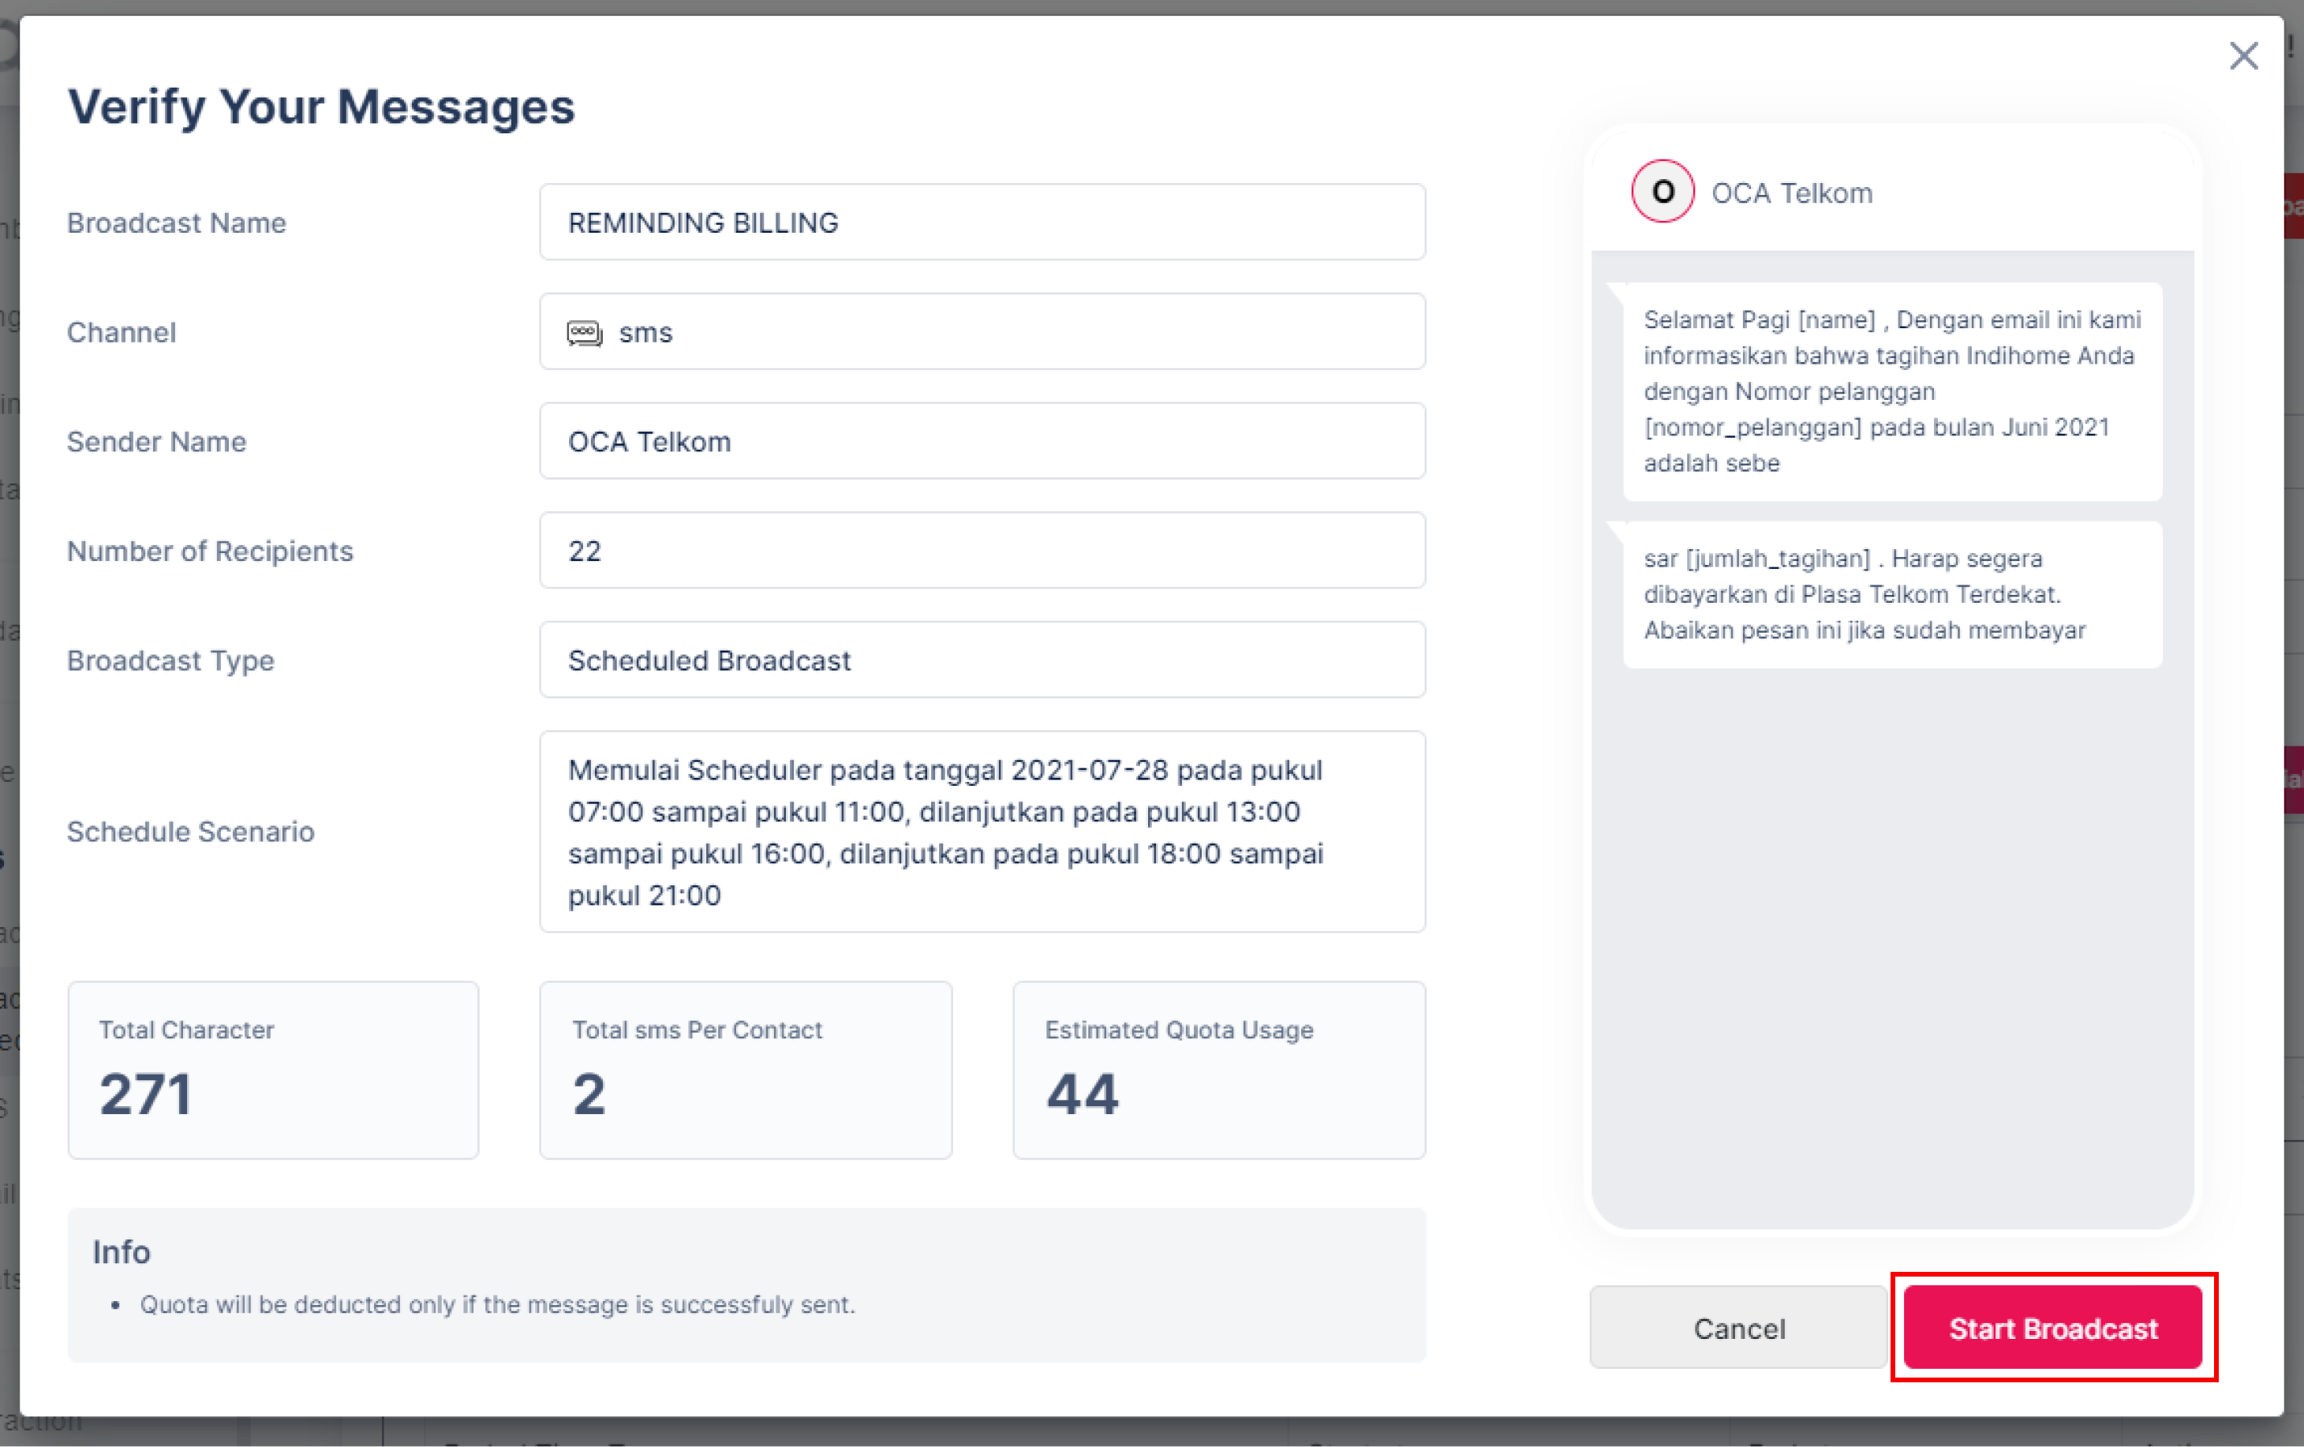
Task: Close the Verify Your Messages dialog
Action: [2243, 56]
